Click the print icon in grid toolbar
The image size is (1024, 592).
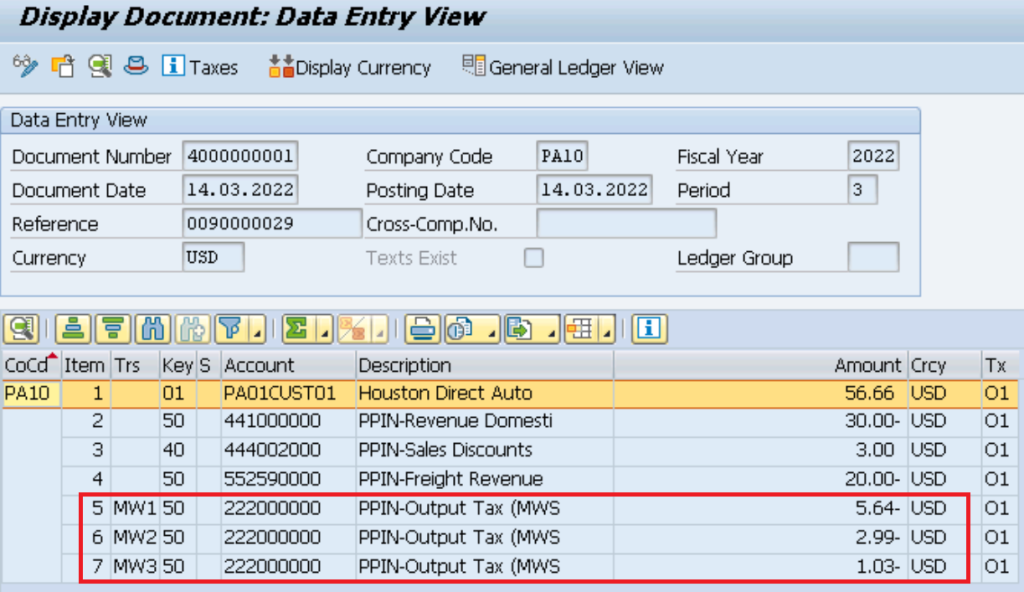422,328
